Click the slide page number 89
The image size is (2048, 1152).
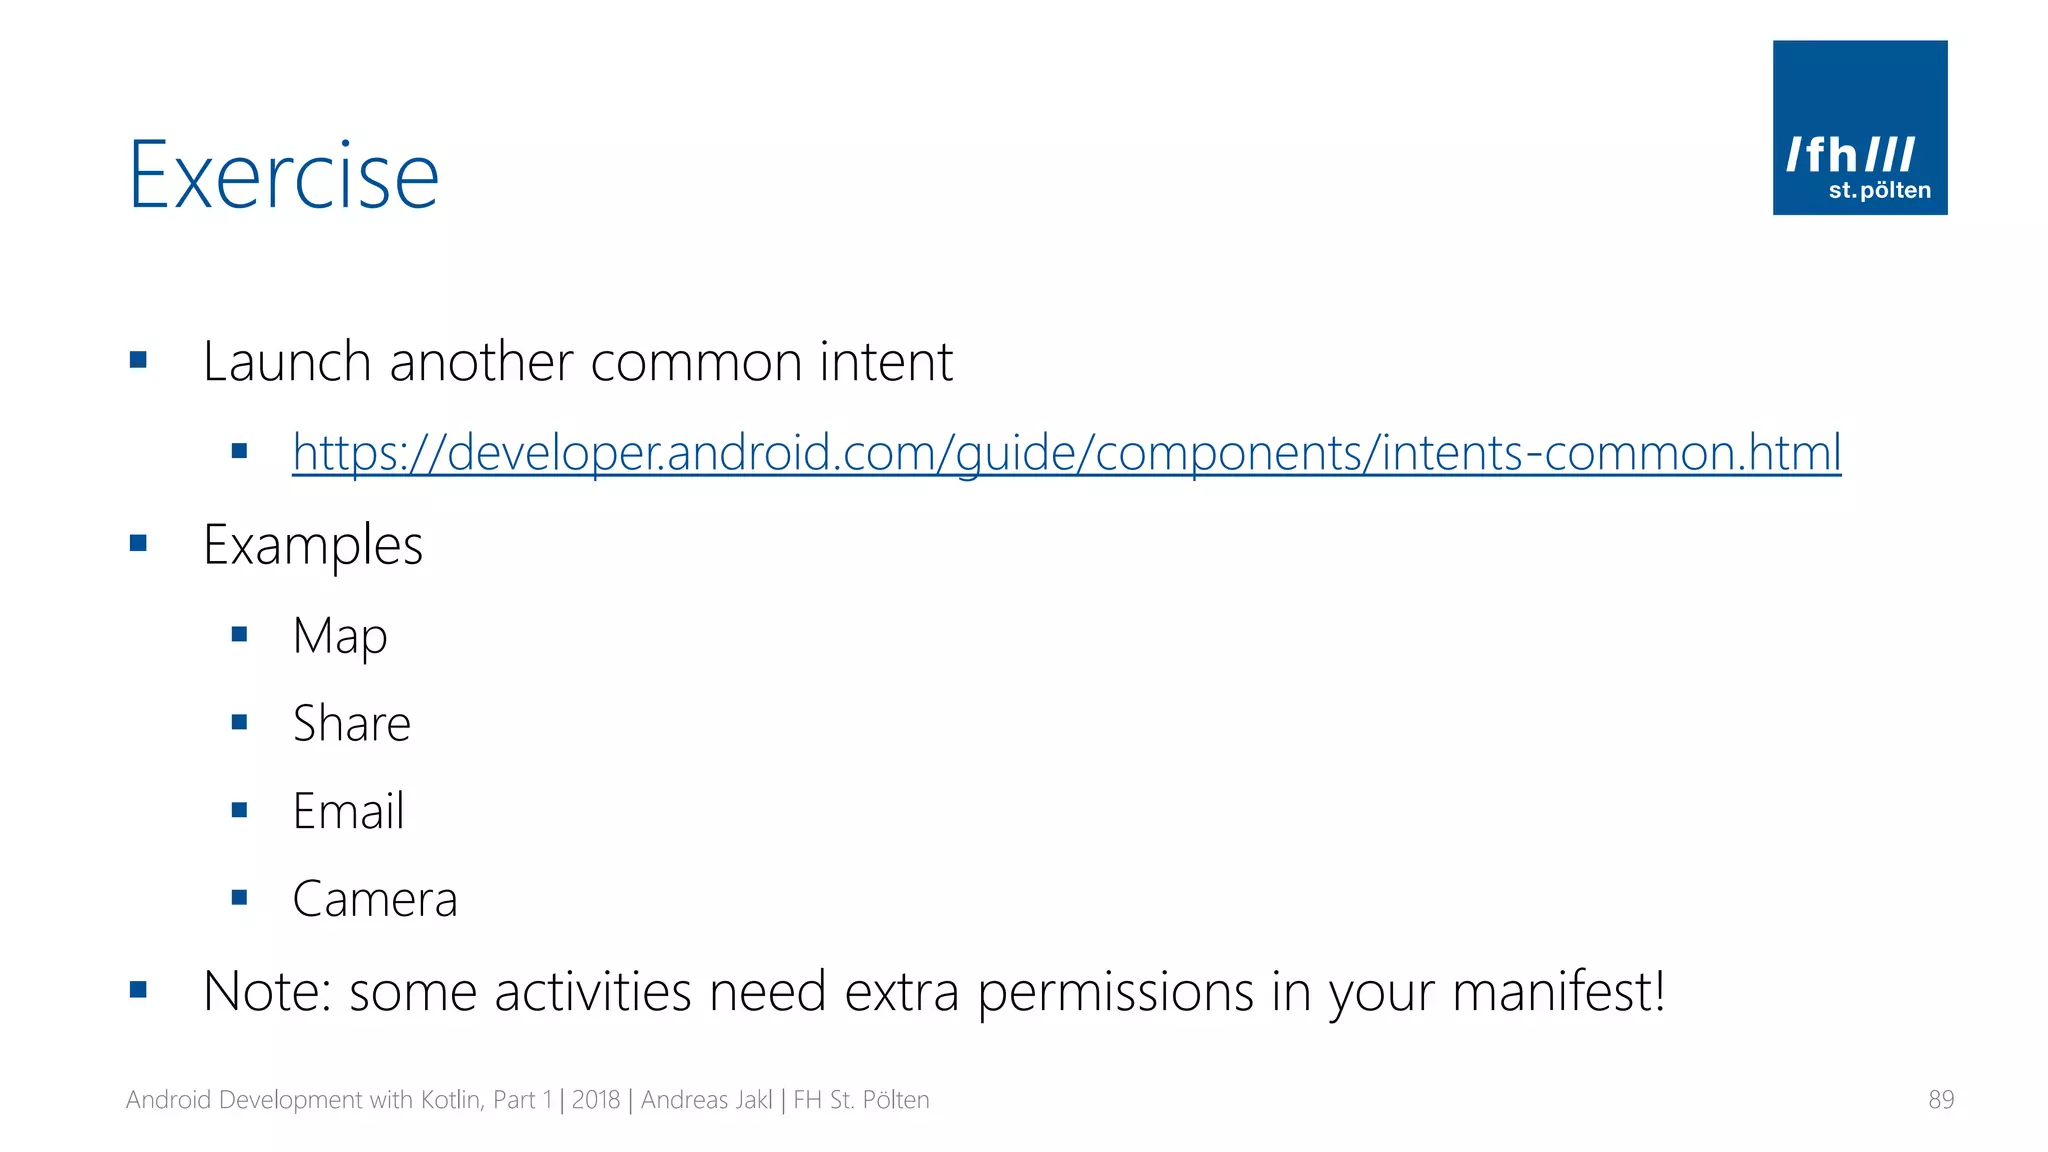(1940, 1100)
